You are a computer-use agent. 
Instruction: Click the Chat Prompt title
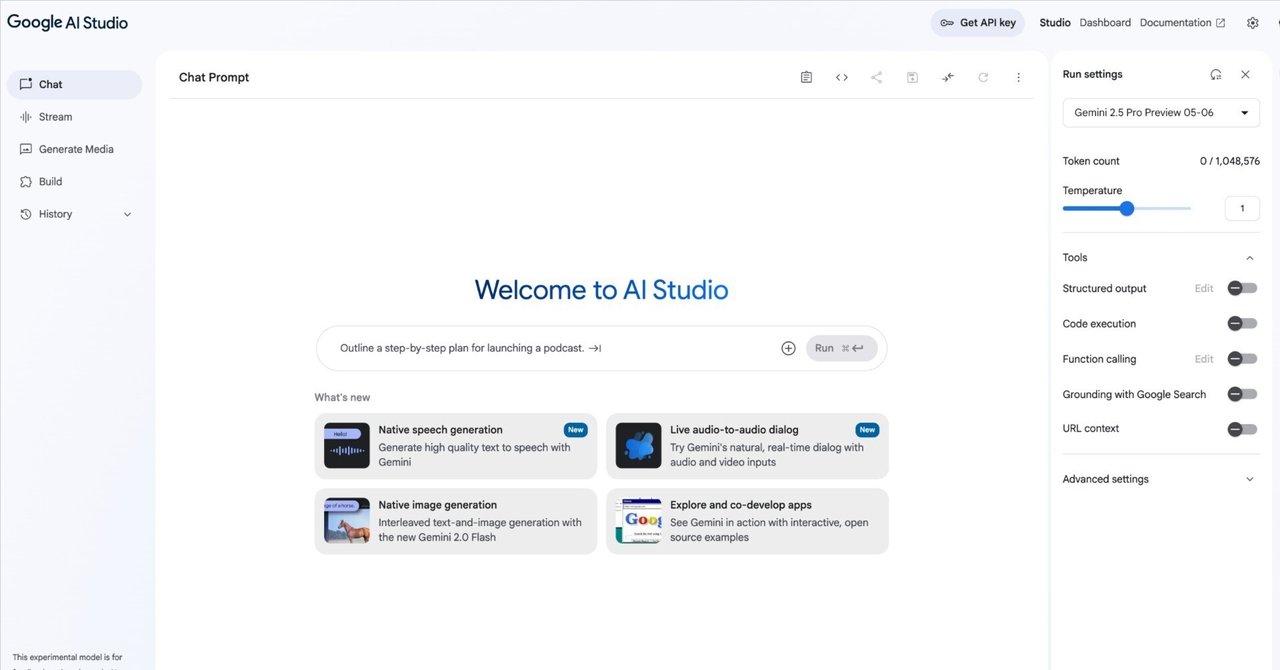tap(214, 77)
